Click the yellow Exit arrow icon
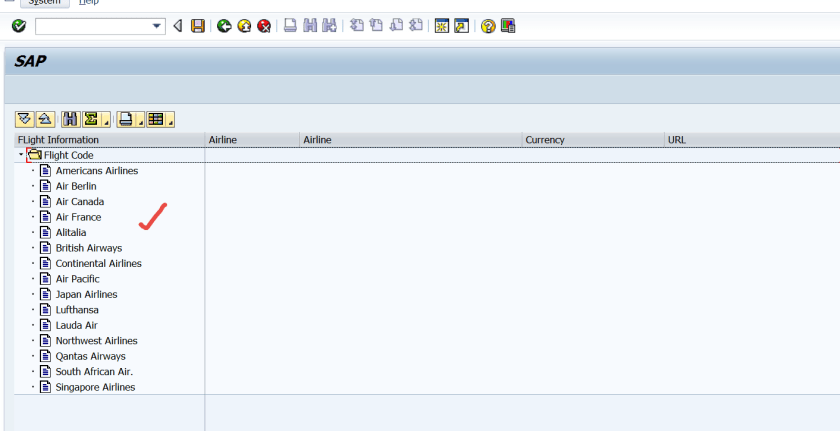This screenshot has width=840, height=431. (x=244, y=26)
